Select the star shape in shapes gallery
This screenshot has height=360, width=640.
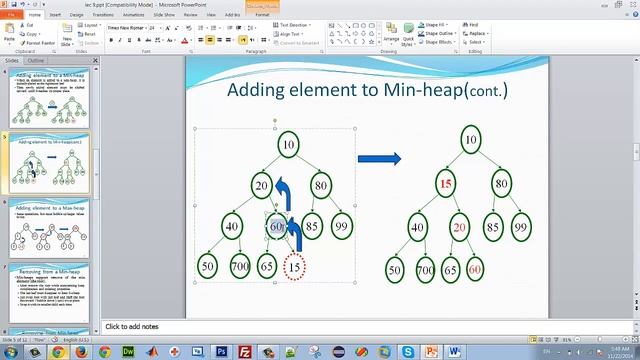coord(371,42)
